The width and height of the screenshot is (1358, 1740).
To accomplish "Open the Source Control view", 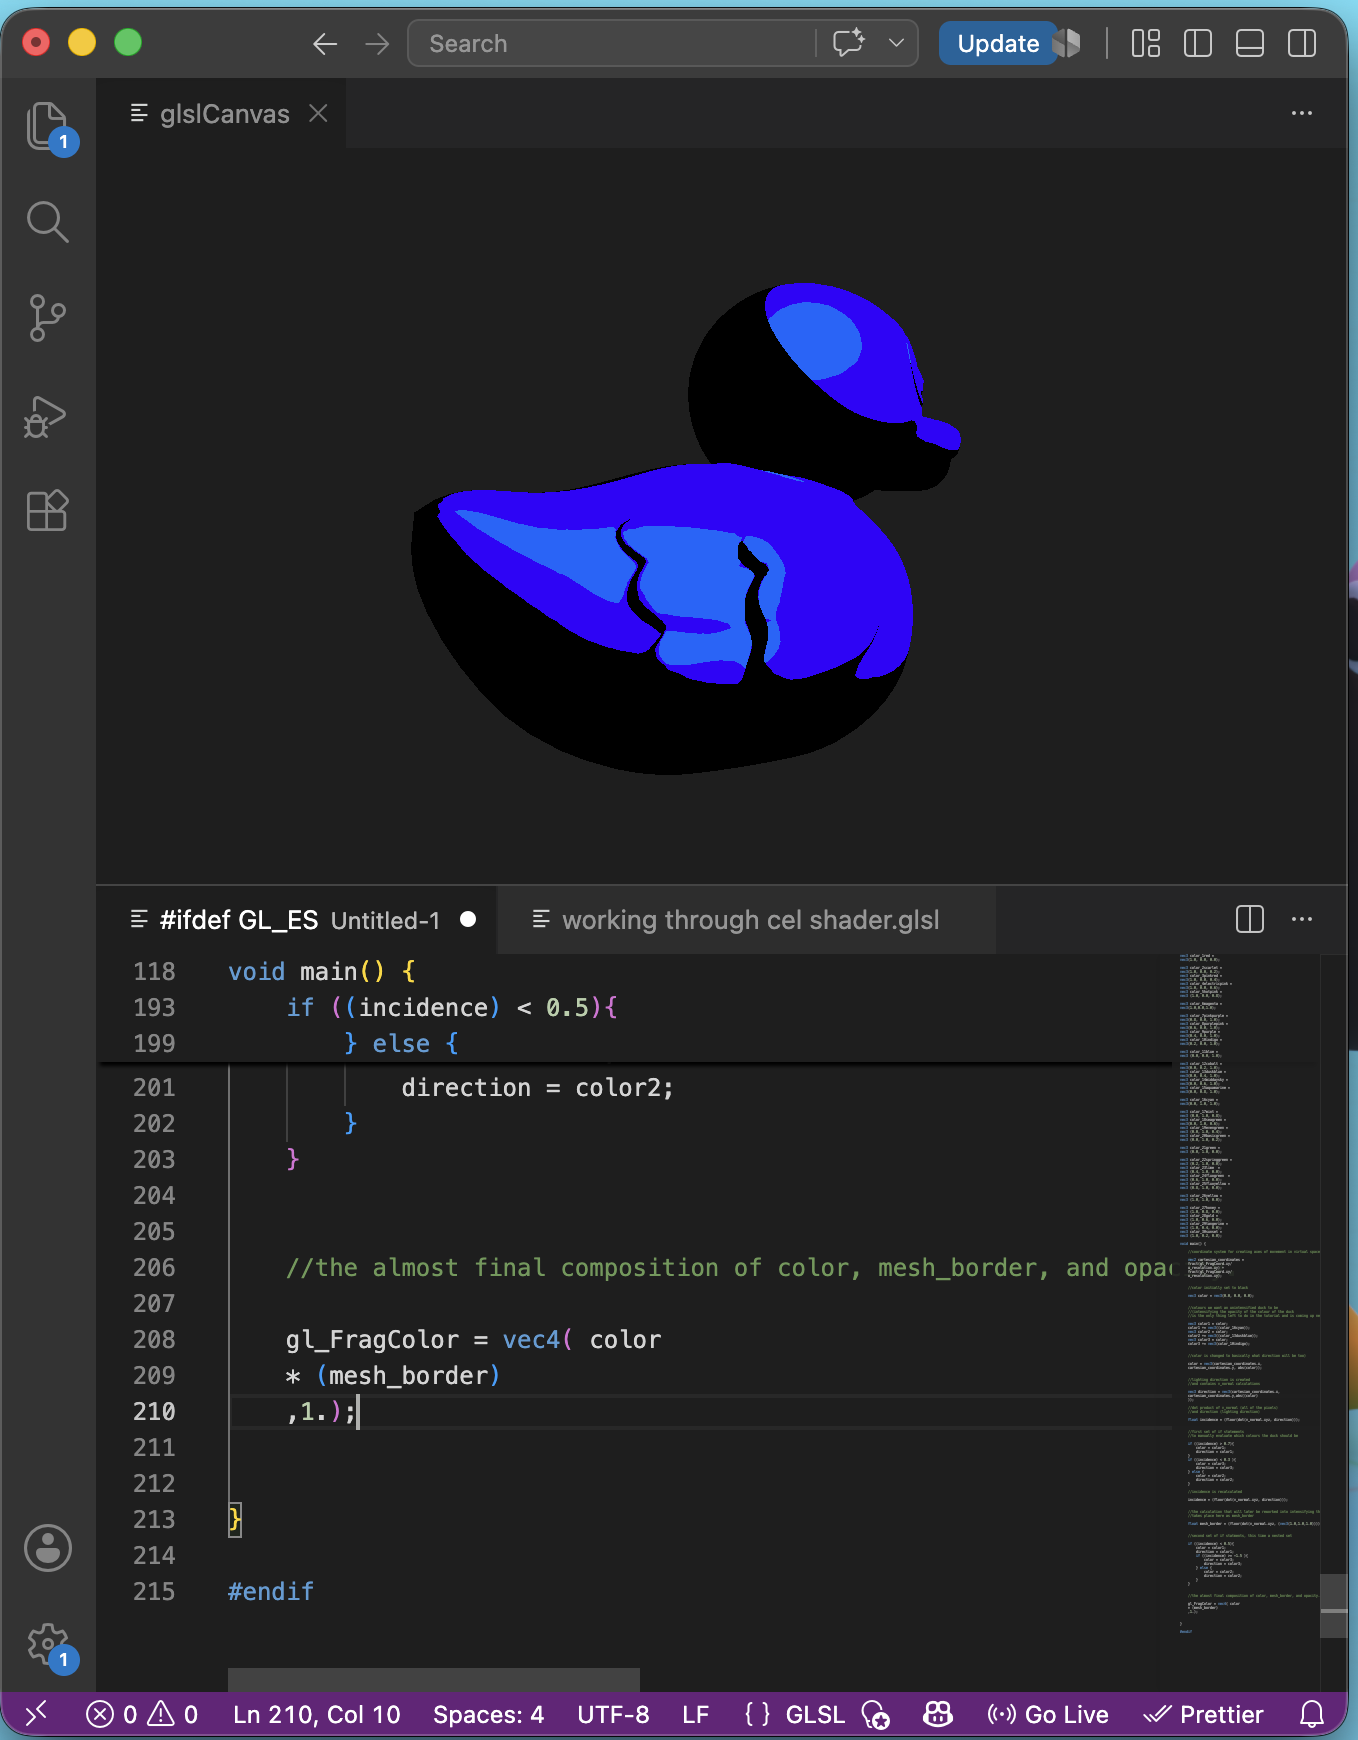I will coord(48,318).
